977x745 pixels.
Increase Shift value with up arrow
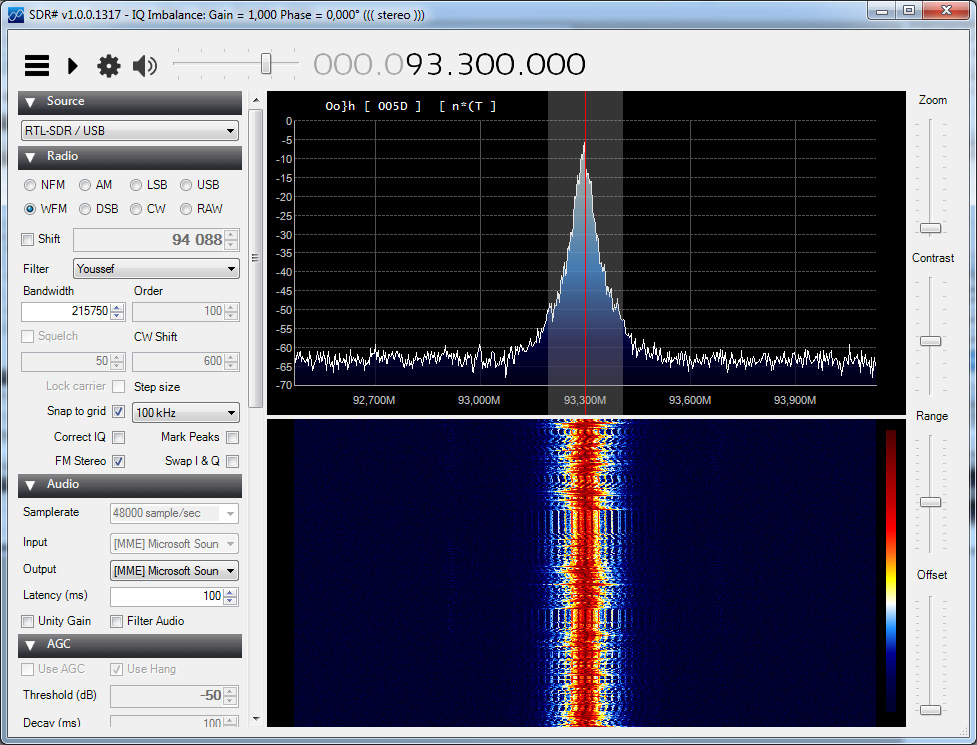point(231,235)
